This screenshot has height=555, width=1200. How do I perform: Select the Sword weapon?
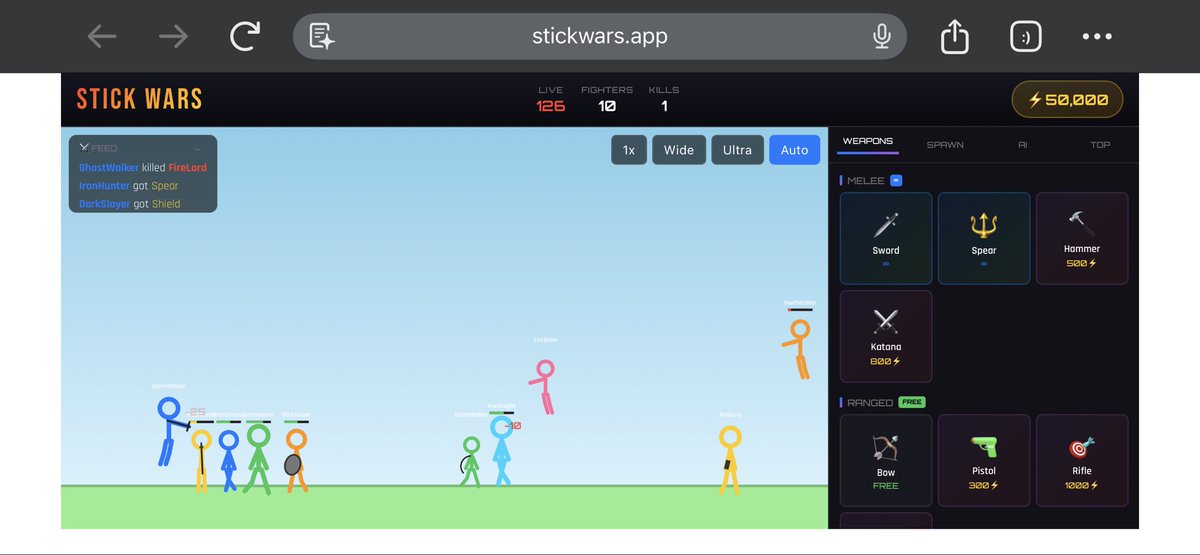point(886,238)
